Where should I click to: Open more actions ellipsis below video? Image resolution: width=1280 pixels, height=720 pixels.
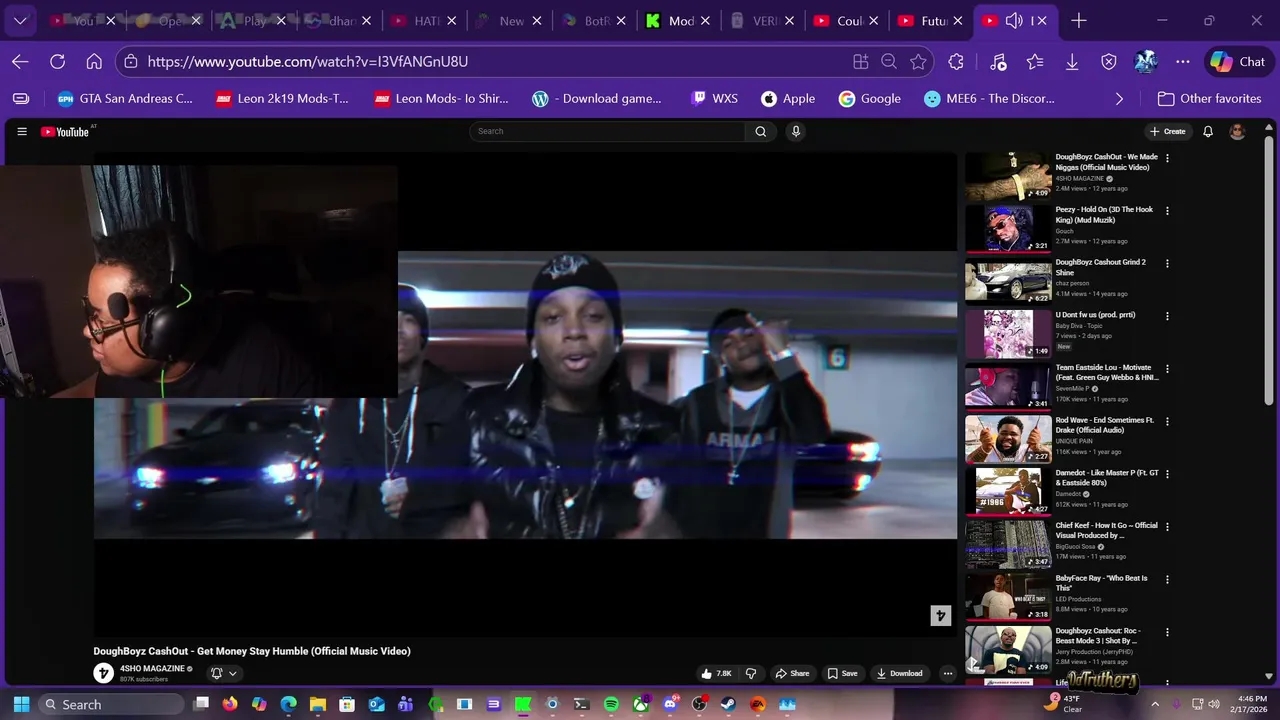point(948,673)
